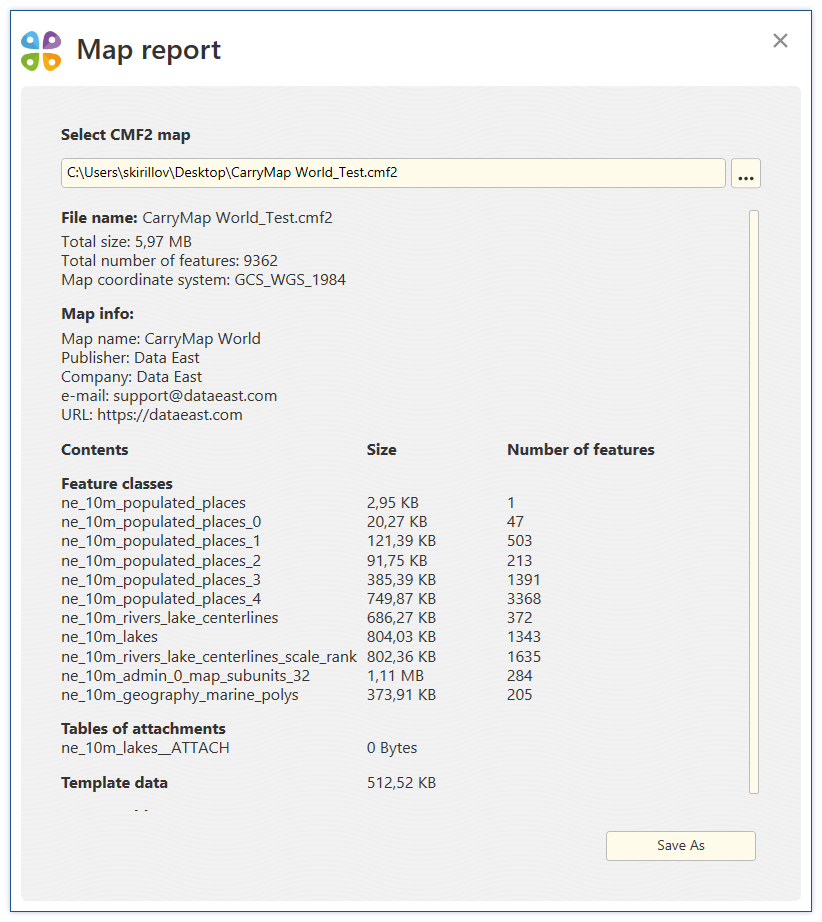
Task: Click the Save As button
Action: click(681, 846)
